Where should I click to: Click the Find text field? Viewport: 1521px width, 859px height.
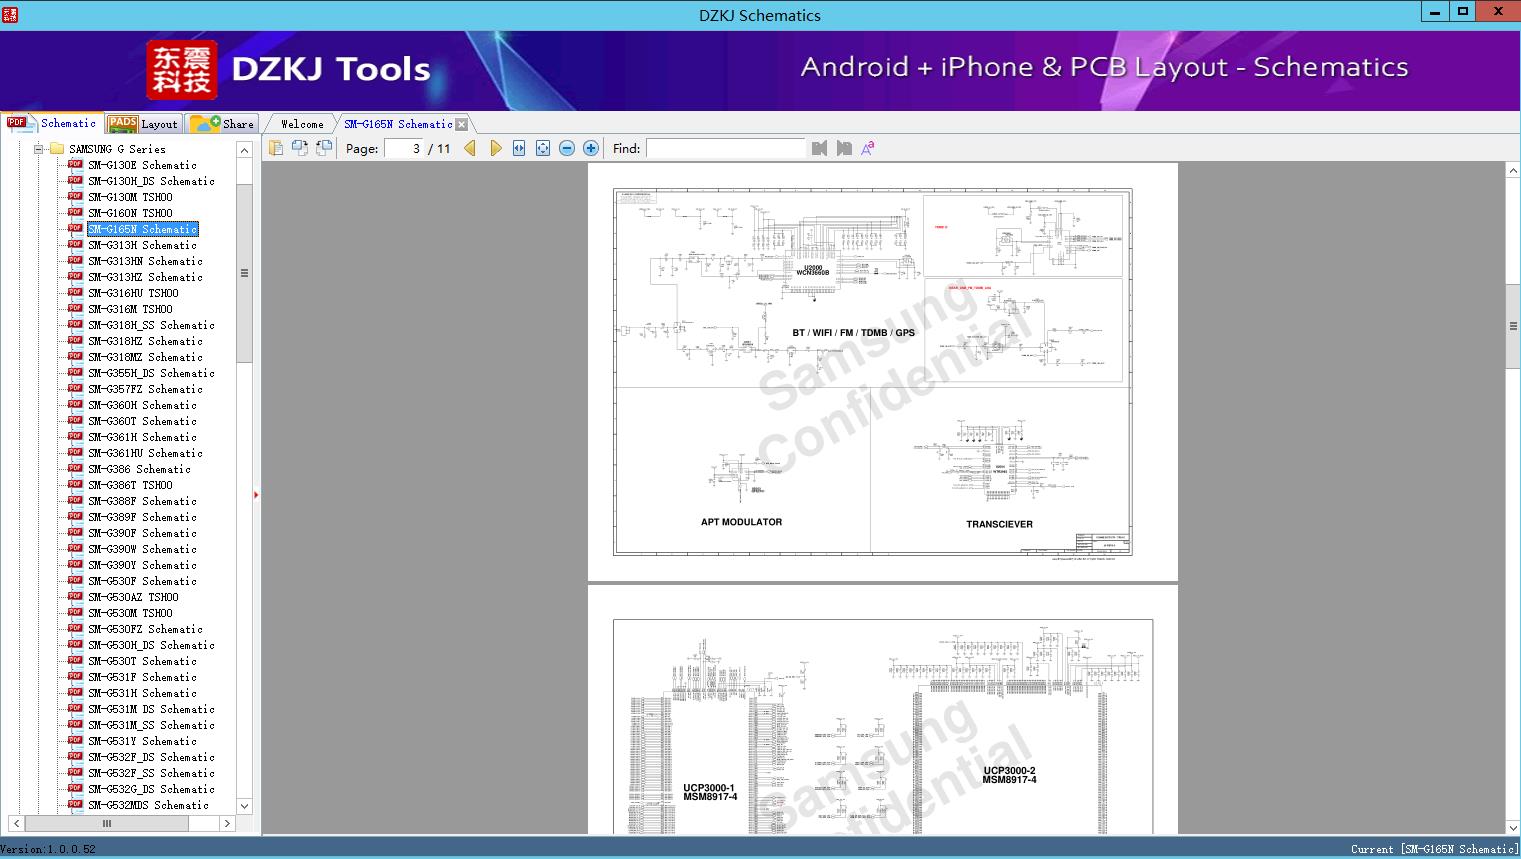coord(726,148)
